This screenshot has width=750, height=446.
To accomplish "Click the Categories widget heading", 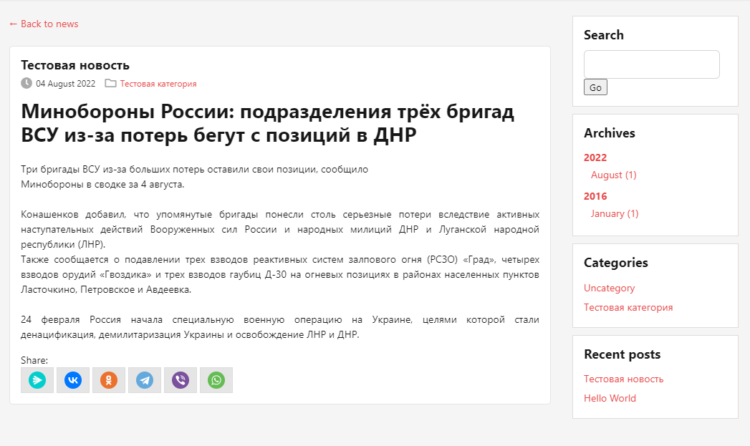I will 616,263.
